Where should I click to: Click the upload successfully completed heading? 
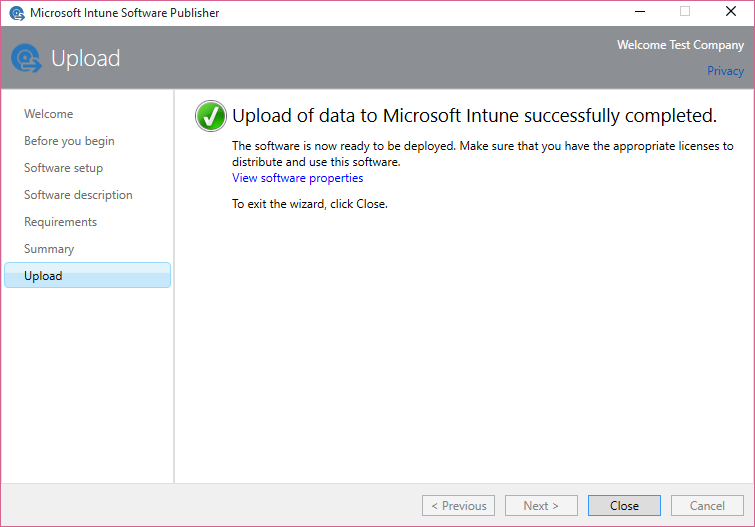click(474, 116)
